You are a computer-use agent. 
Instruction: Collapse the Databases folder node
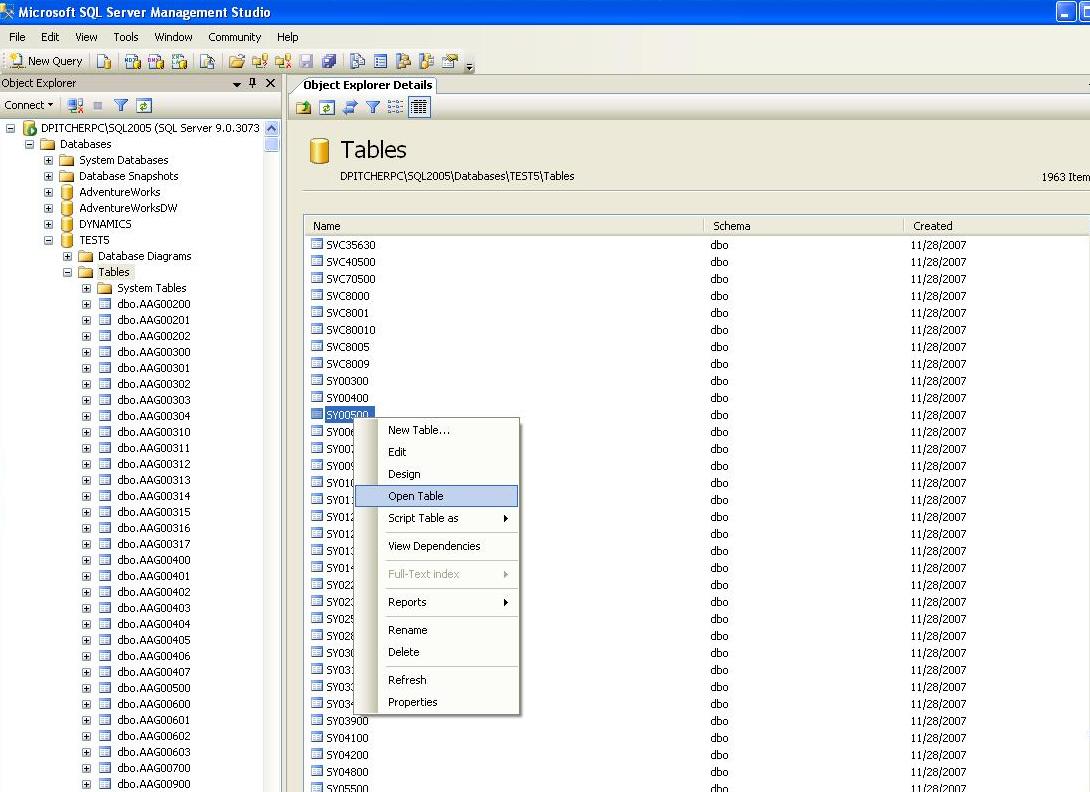click(29, 144)
